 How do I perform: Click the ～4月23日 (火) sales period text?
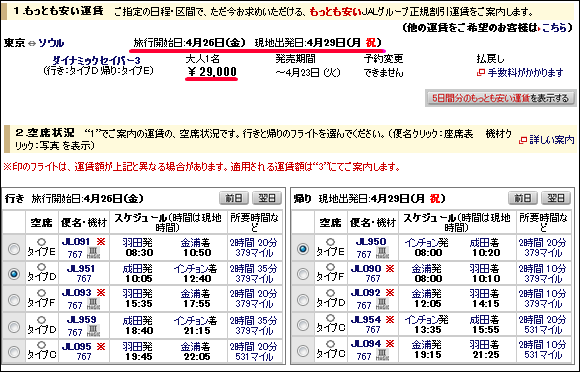pyautogui.click(x=307, y=72)
